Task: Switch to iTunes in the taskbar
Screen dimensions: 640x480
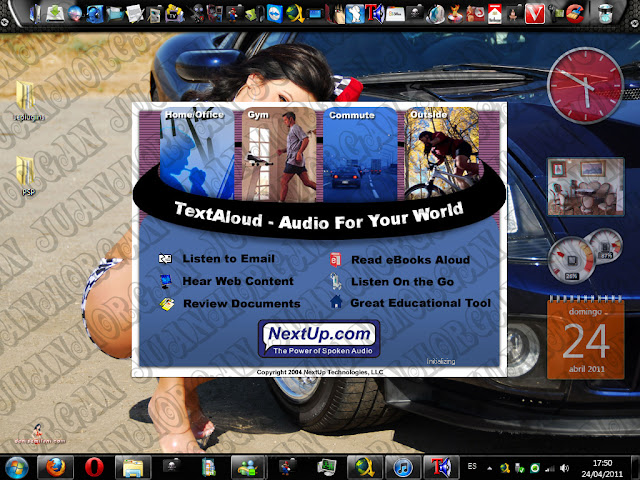Action: click(403, 467)
